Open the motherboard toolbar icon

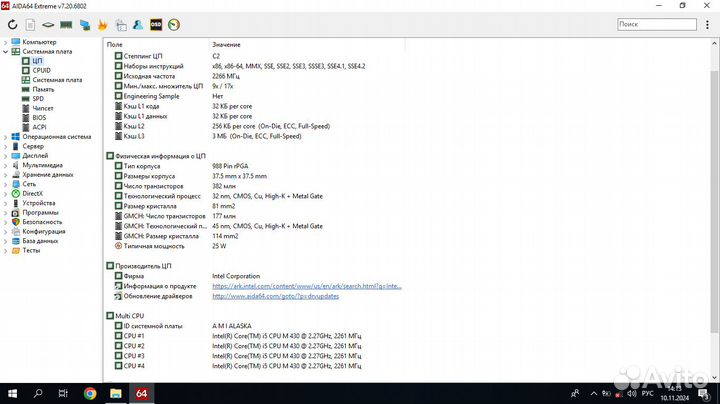pyautogui.click(x=48, y=25)
